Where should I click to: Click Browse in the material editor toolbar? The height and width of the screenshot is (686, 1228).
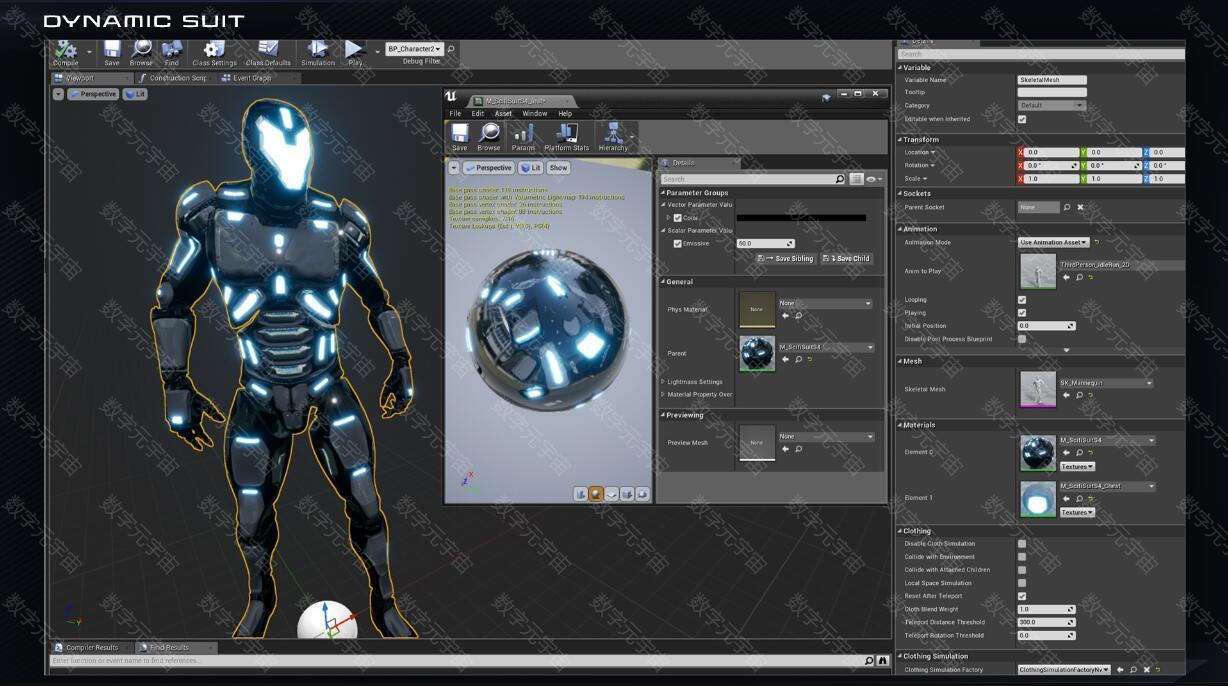click(x=489, y=137)
